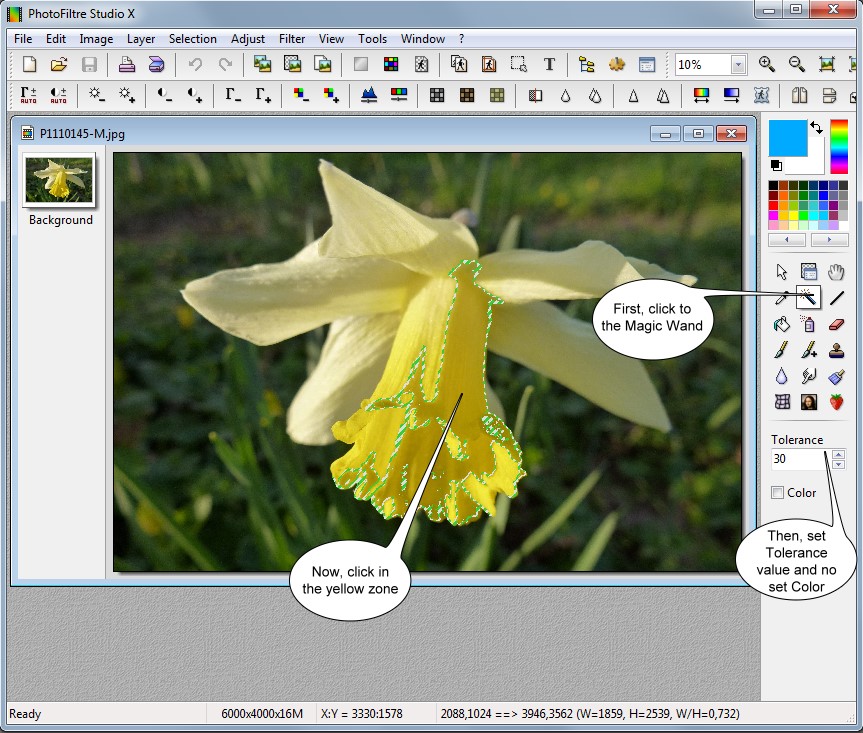
Task: Reset colors to default black and white
Action: [x=776, y=165]
